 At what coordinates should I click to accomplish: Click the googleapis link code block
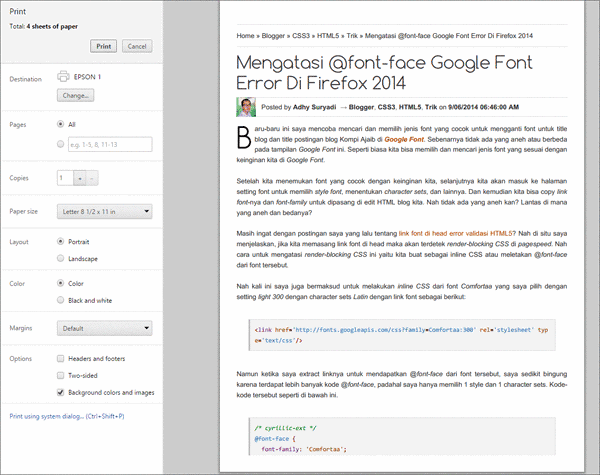click(402, 335)
